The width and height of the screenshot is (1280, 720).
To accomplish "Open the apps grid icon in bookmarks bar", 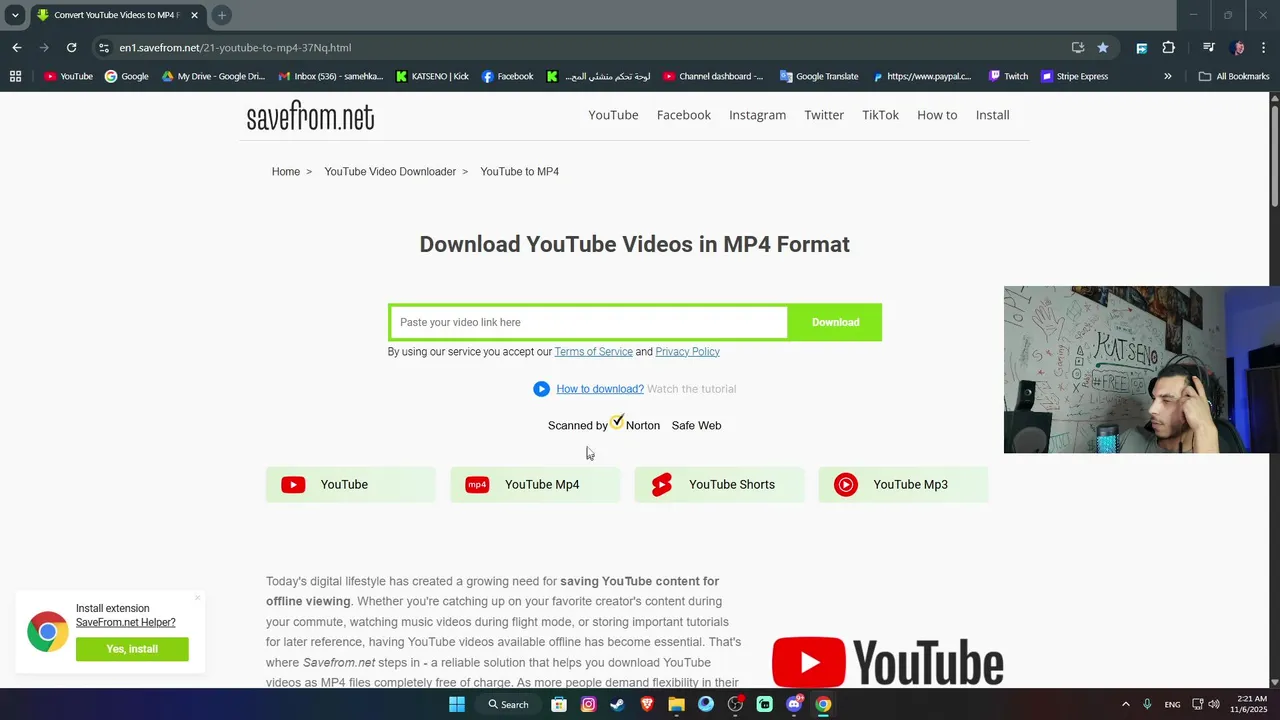I will pyautogui.click(x=15, y=76).
